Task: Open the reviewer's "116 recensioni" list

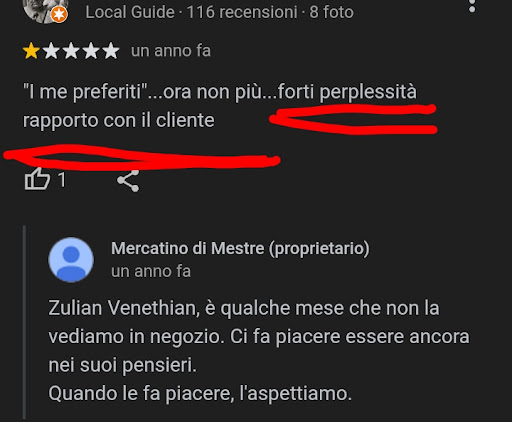Action: [242, 12]
